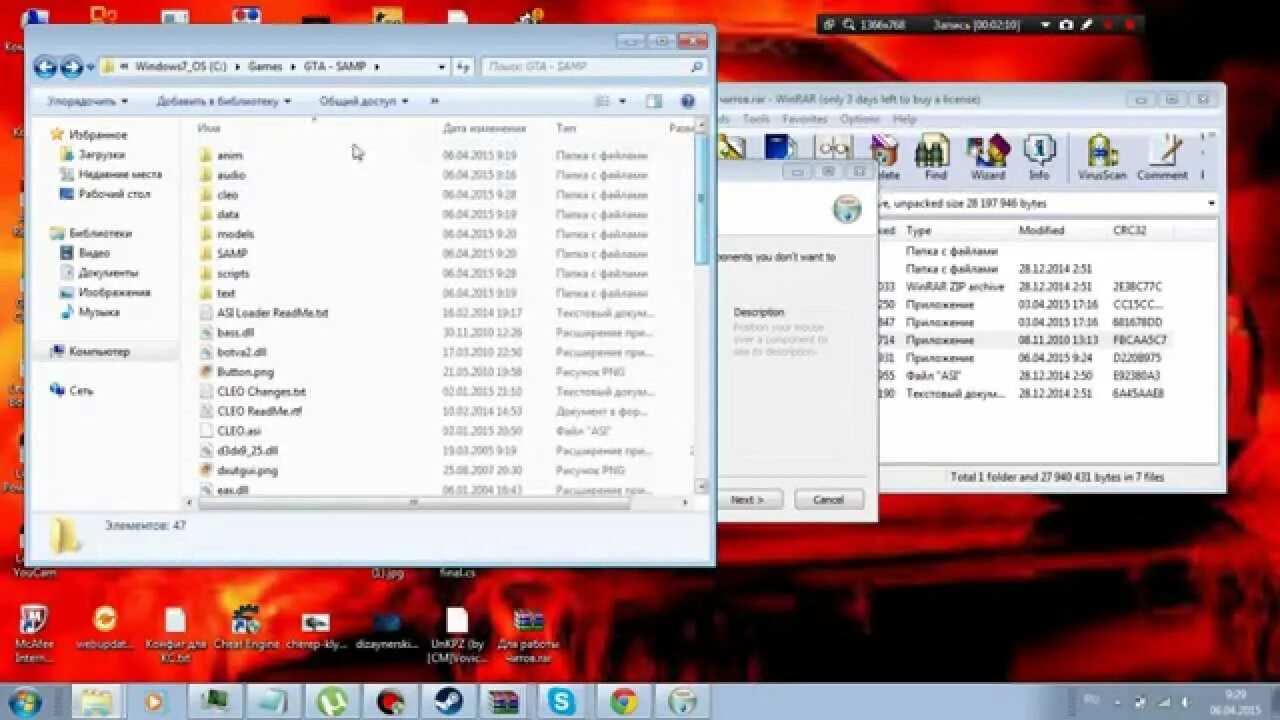1280x720 pixels.
Task: Open Explorer help question mark icon
Action: click(x=687, y=101)
